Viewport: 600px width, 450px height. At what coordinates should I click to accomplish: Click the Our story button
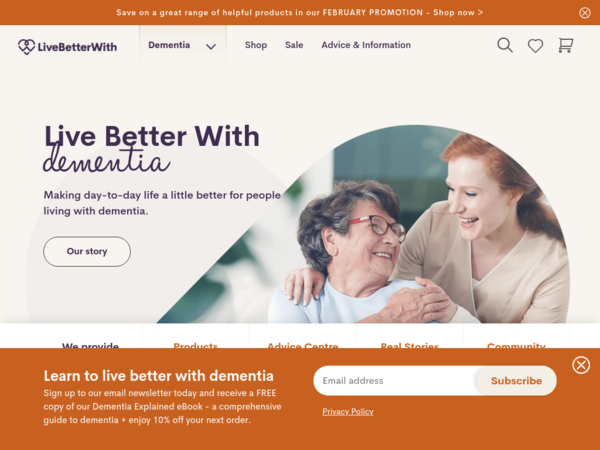(87, 251)
